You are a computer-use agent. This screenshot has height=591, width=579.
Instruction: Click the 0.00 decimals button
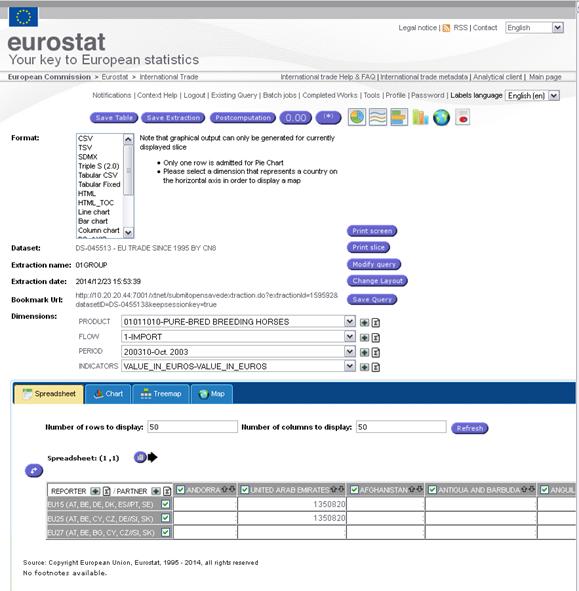coord(296,118)
